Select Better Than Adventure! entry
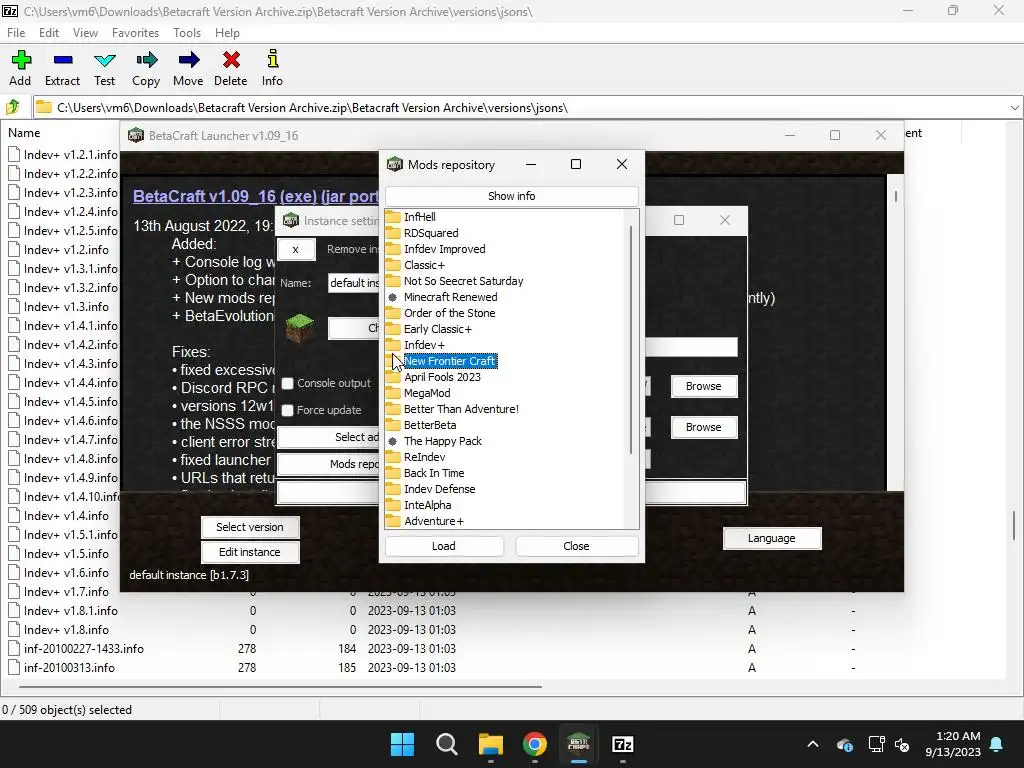 461,409
